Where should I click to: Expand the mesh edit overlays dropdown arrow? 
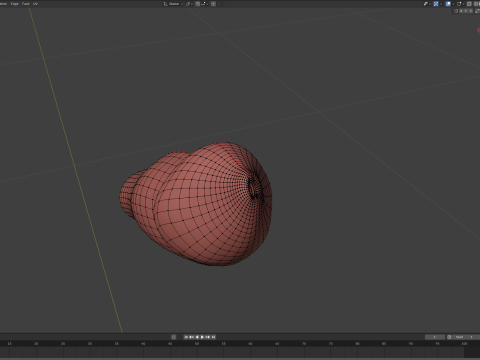tap(463, 4)
